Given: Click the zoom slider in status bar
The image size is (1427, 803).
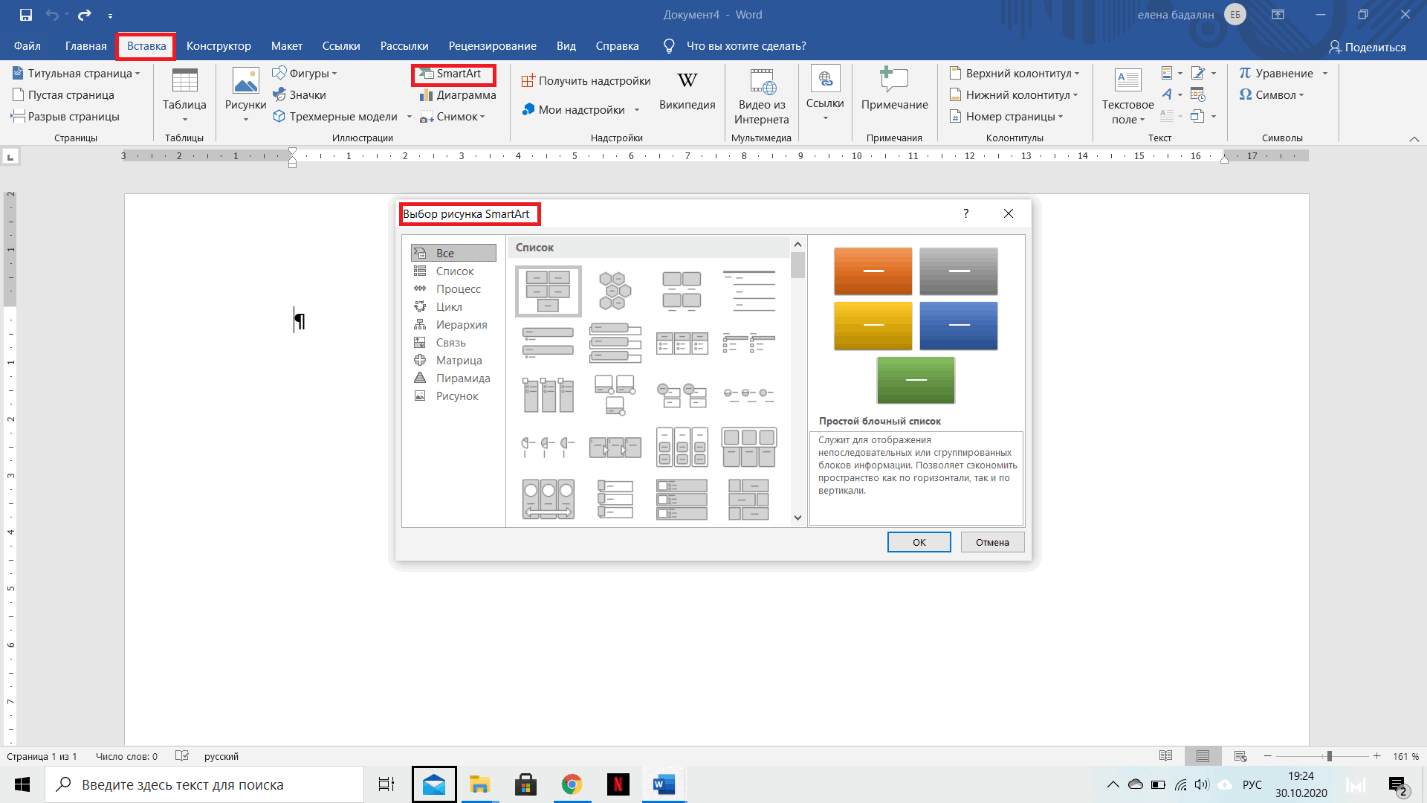Looking at the screenshot, I should pos(1328,756).
